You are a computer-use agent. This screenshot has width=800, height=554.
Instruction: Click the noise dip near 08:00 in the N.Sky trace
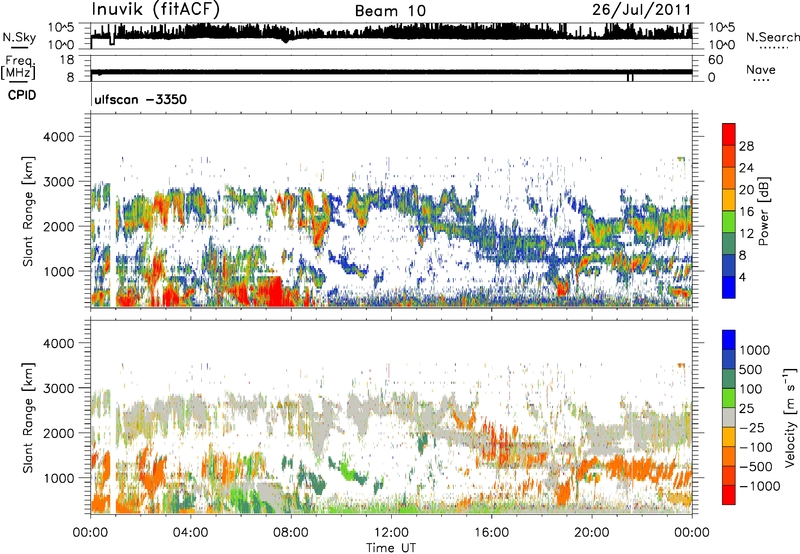[x=285, y=40]
